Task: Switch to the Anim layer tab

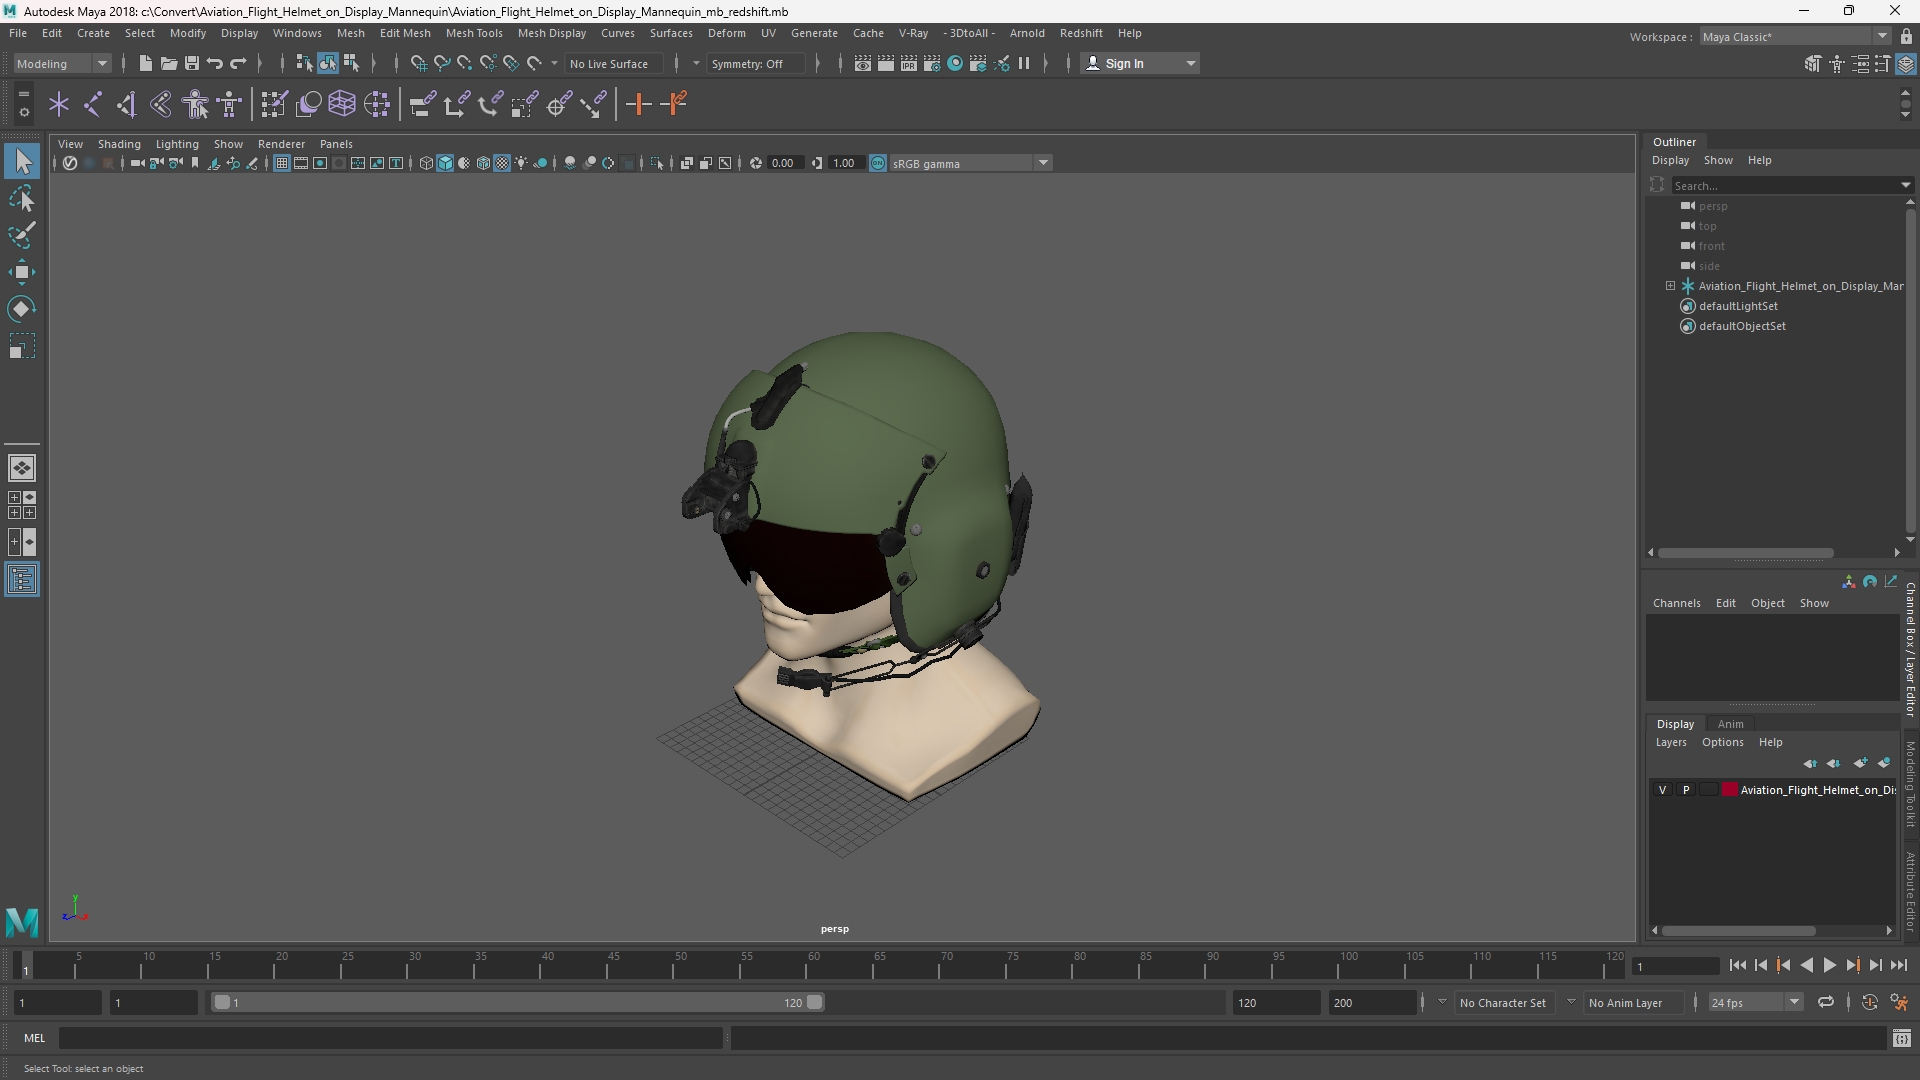Action: click(x=1730, y=724)
